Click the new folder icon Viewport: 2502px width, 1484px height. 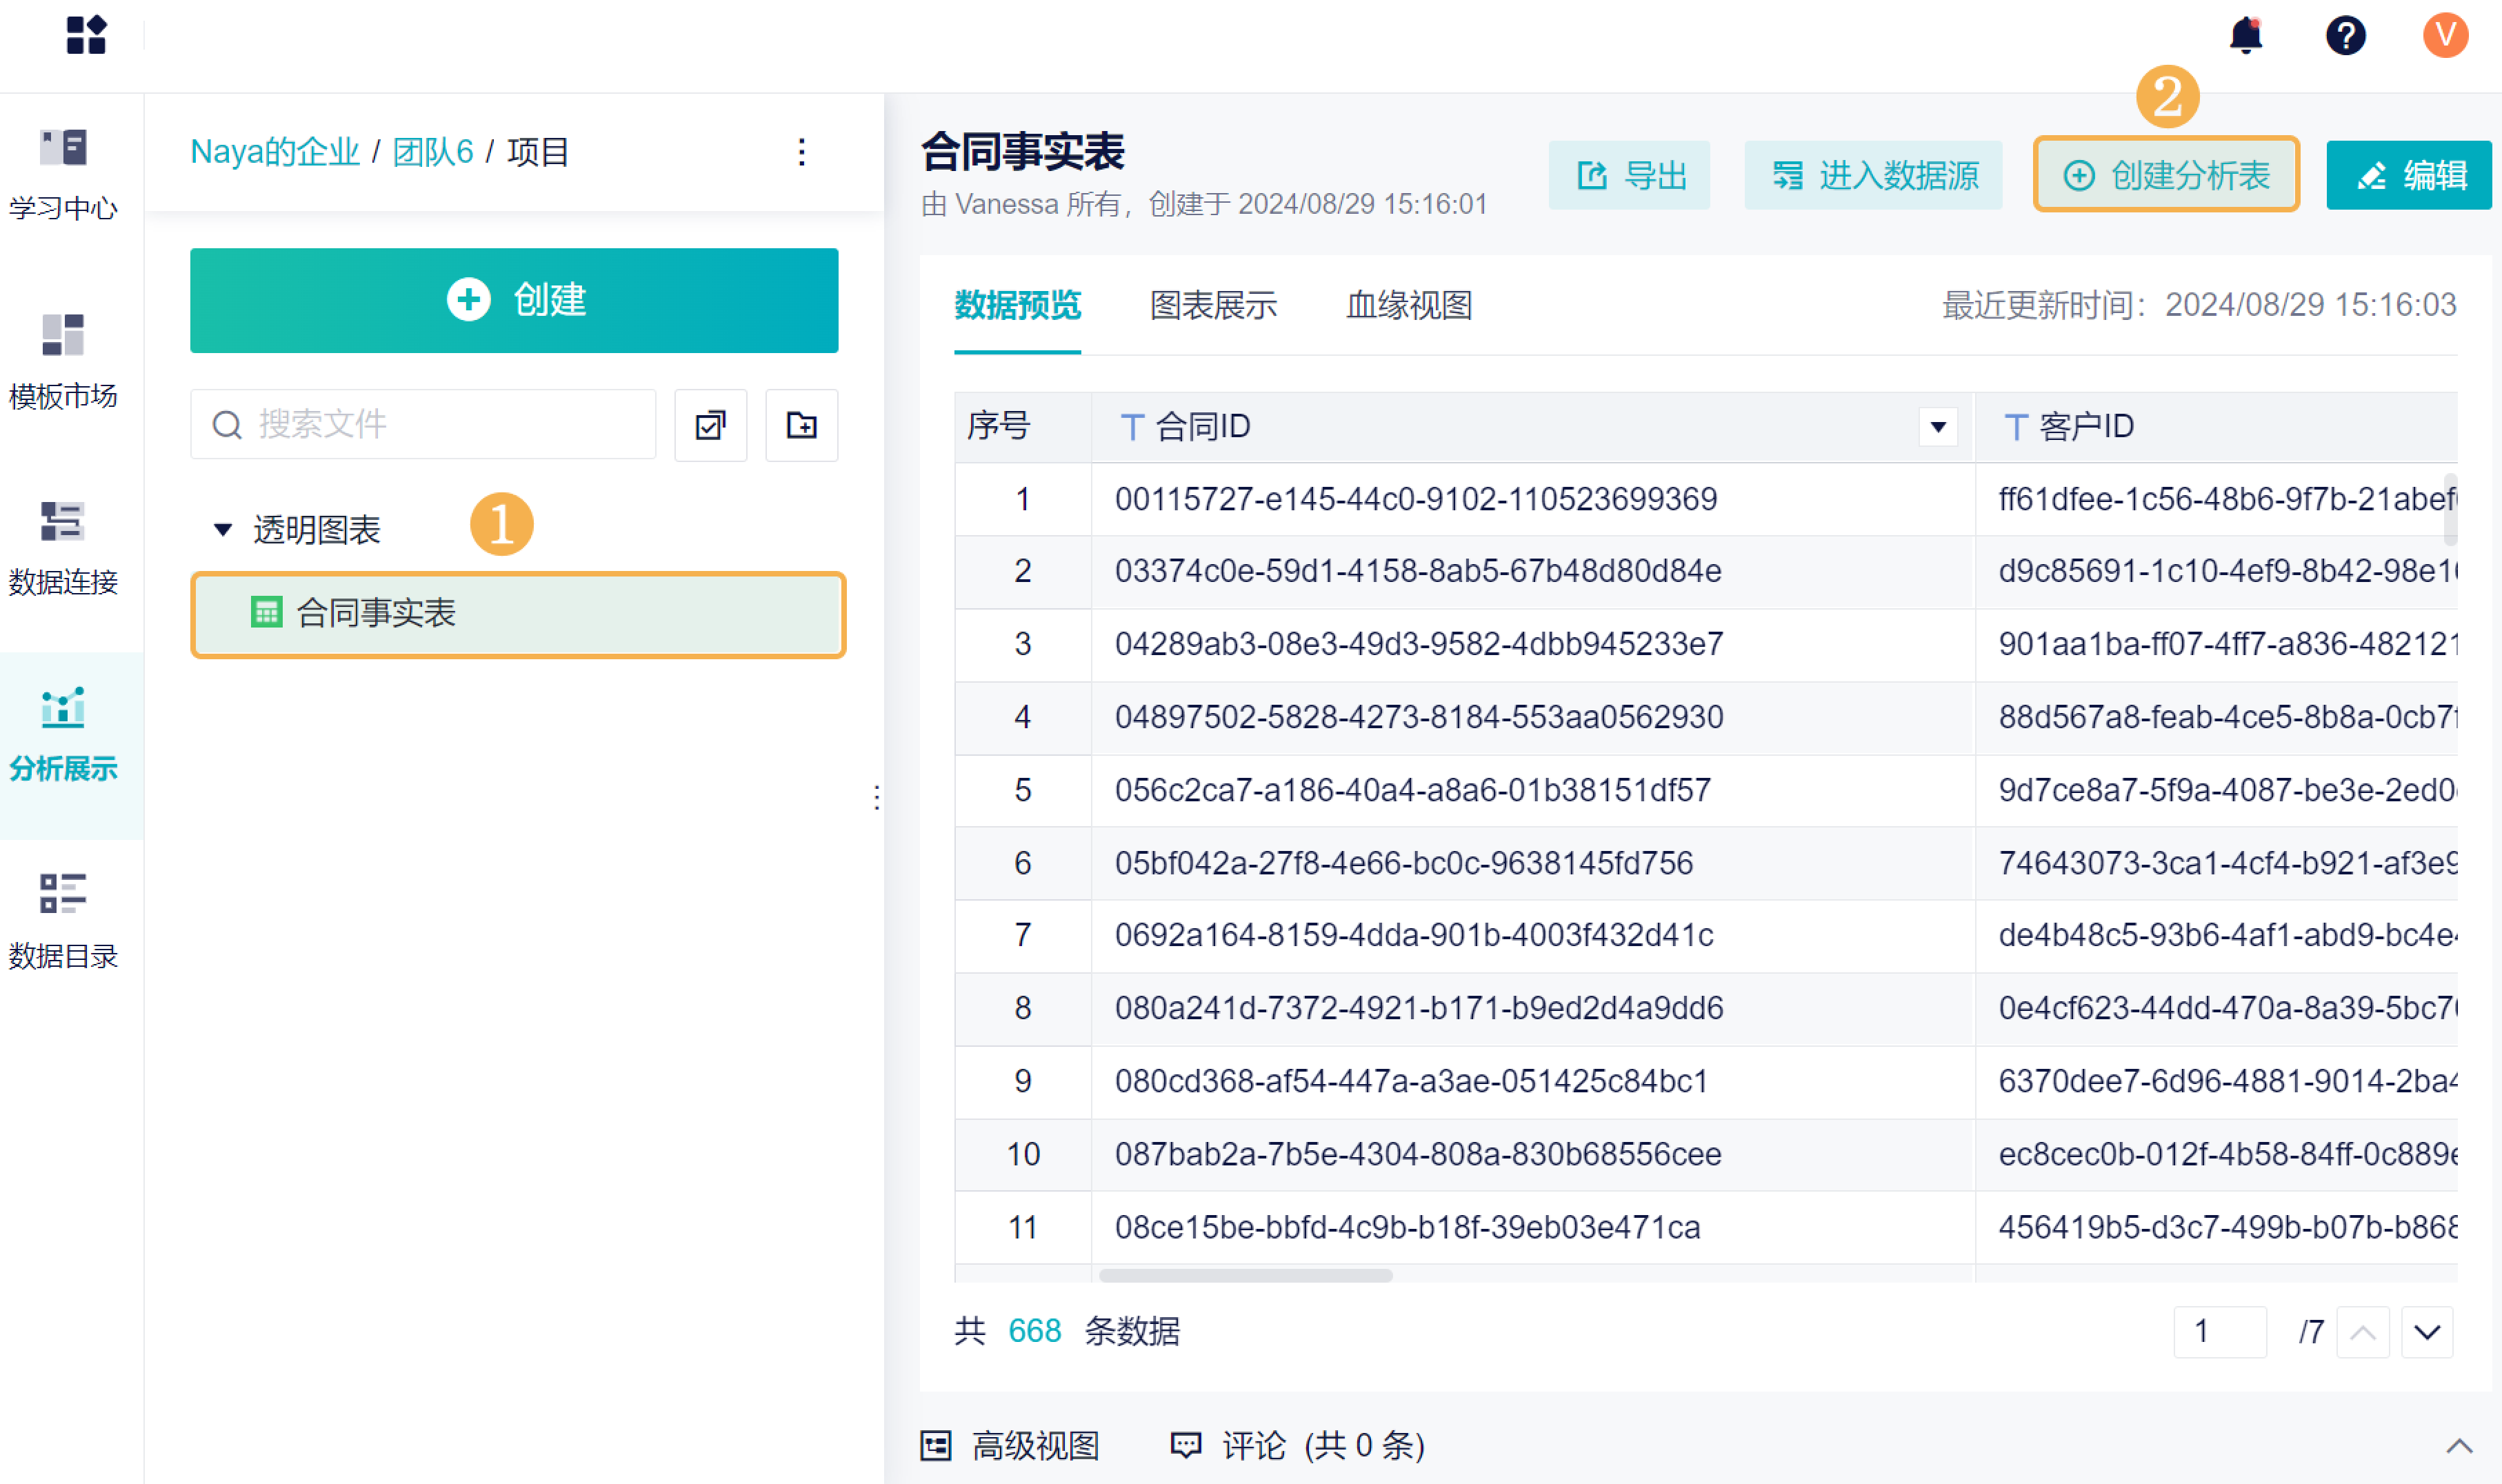[x=801, y=425]
